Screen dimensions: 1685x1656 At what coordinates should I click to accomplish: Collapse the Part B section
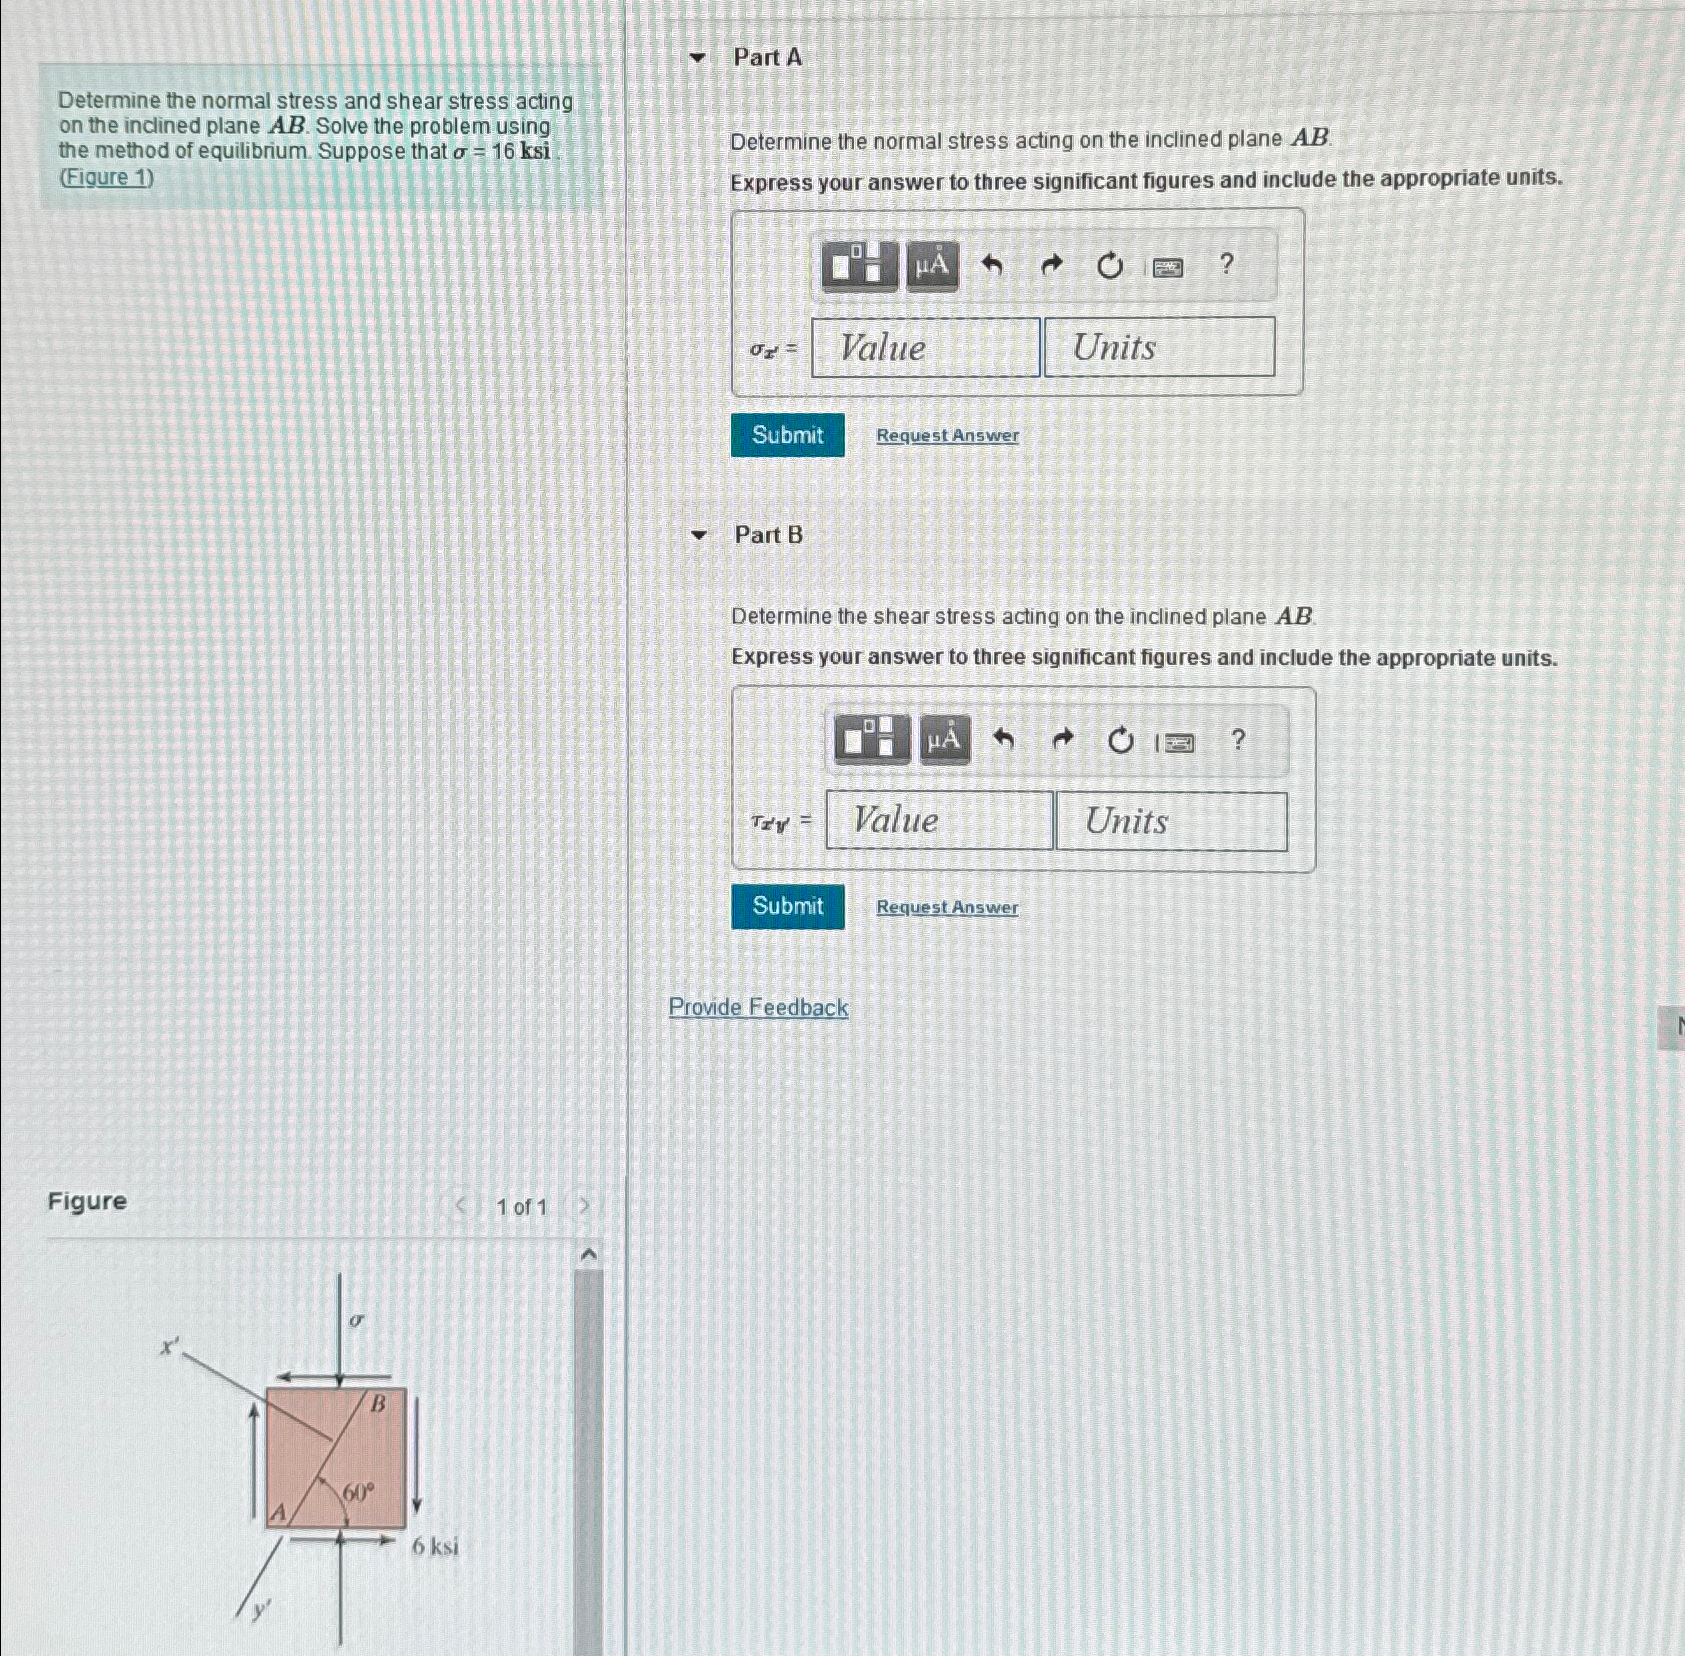point(698,536)
